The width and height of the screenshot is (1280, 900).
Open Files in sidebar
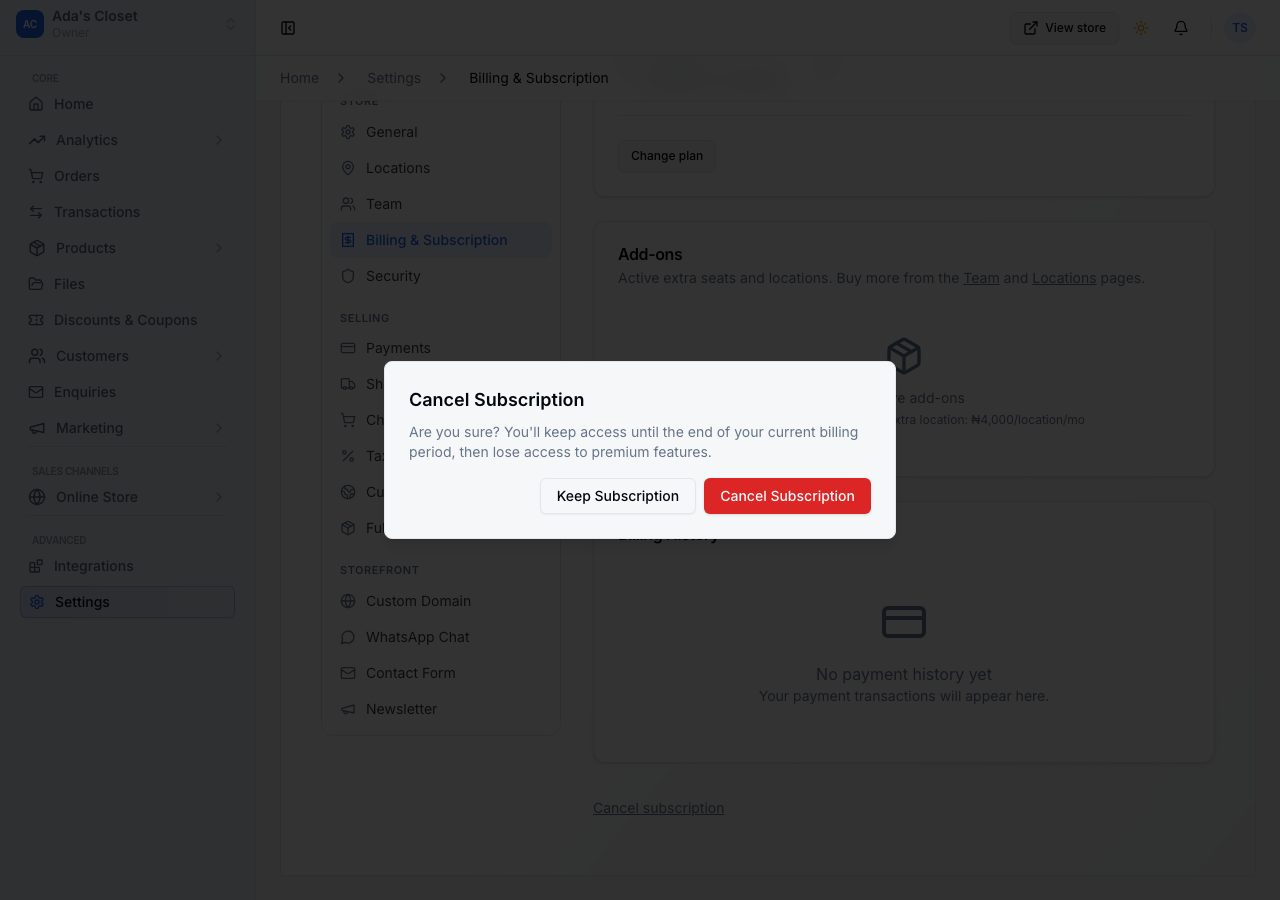tap(127, 284)
